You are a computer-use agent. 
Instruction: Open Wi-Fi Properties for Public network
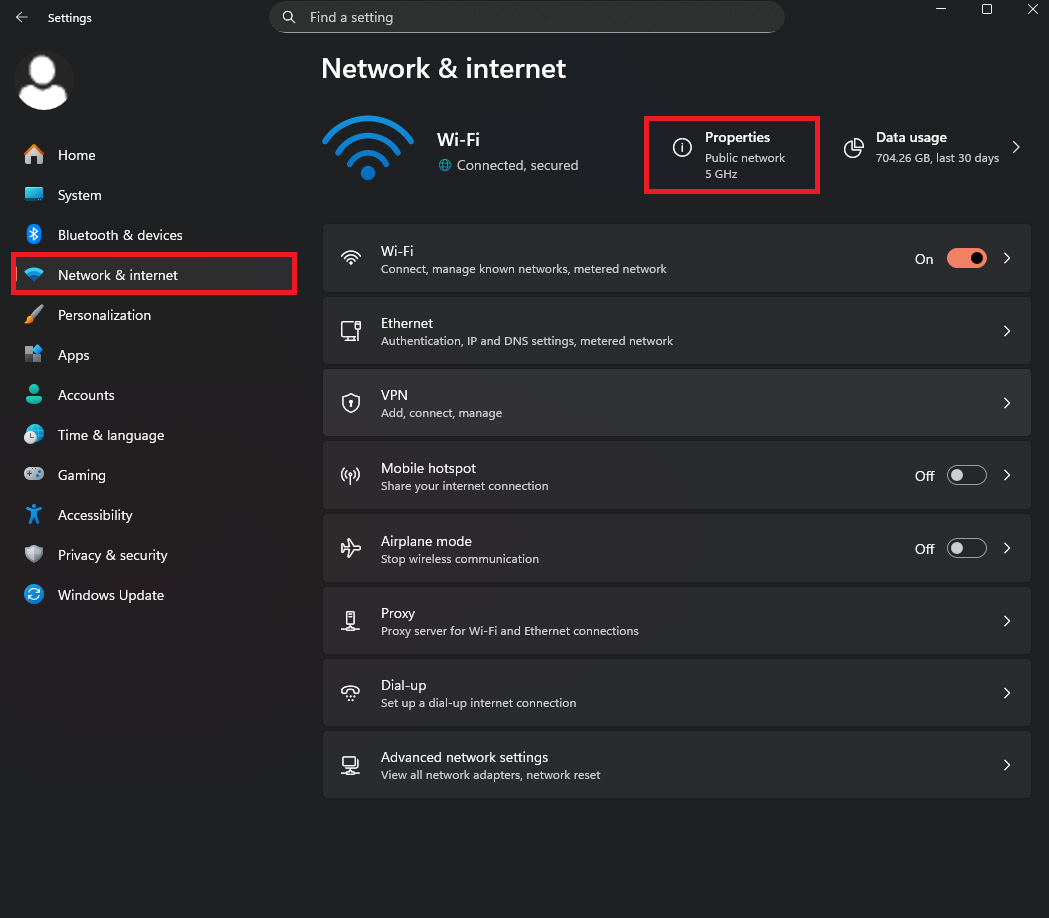point(732,155)
